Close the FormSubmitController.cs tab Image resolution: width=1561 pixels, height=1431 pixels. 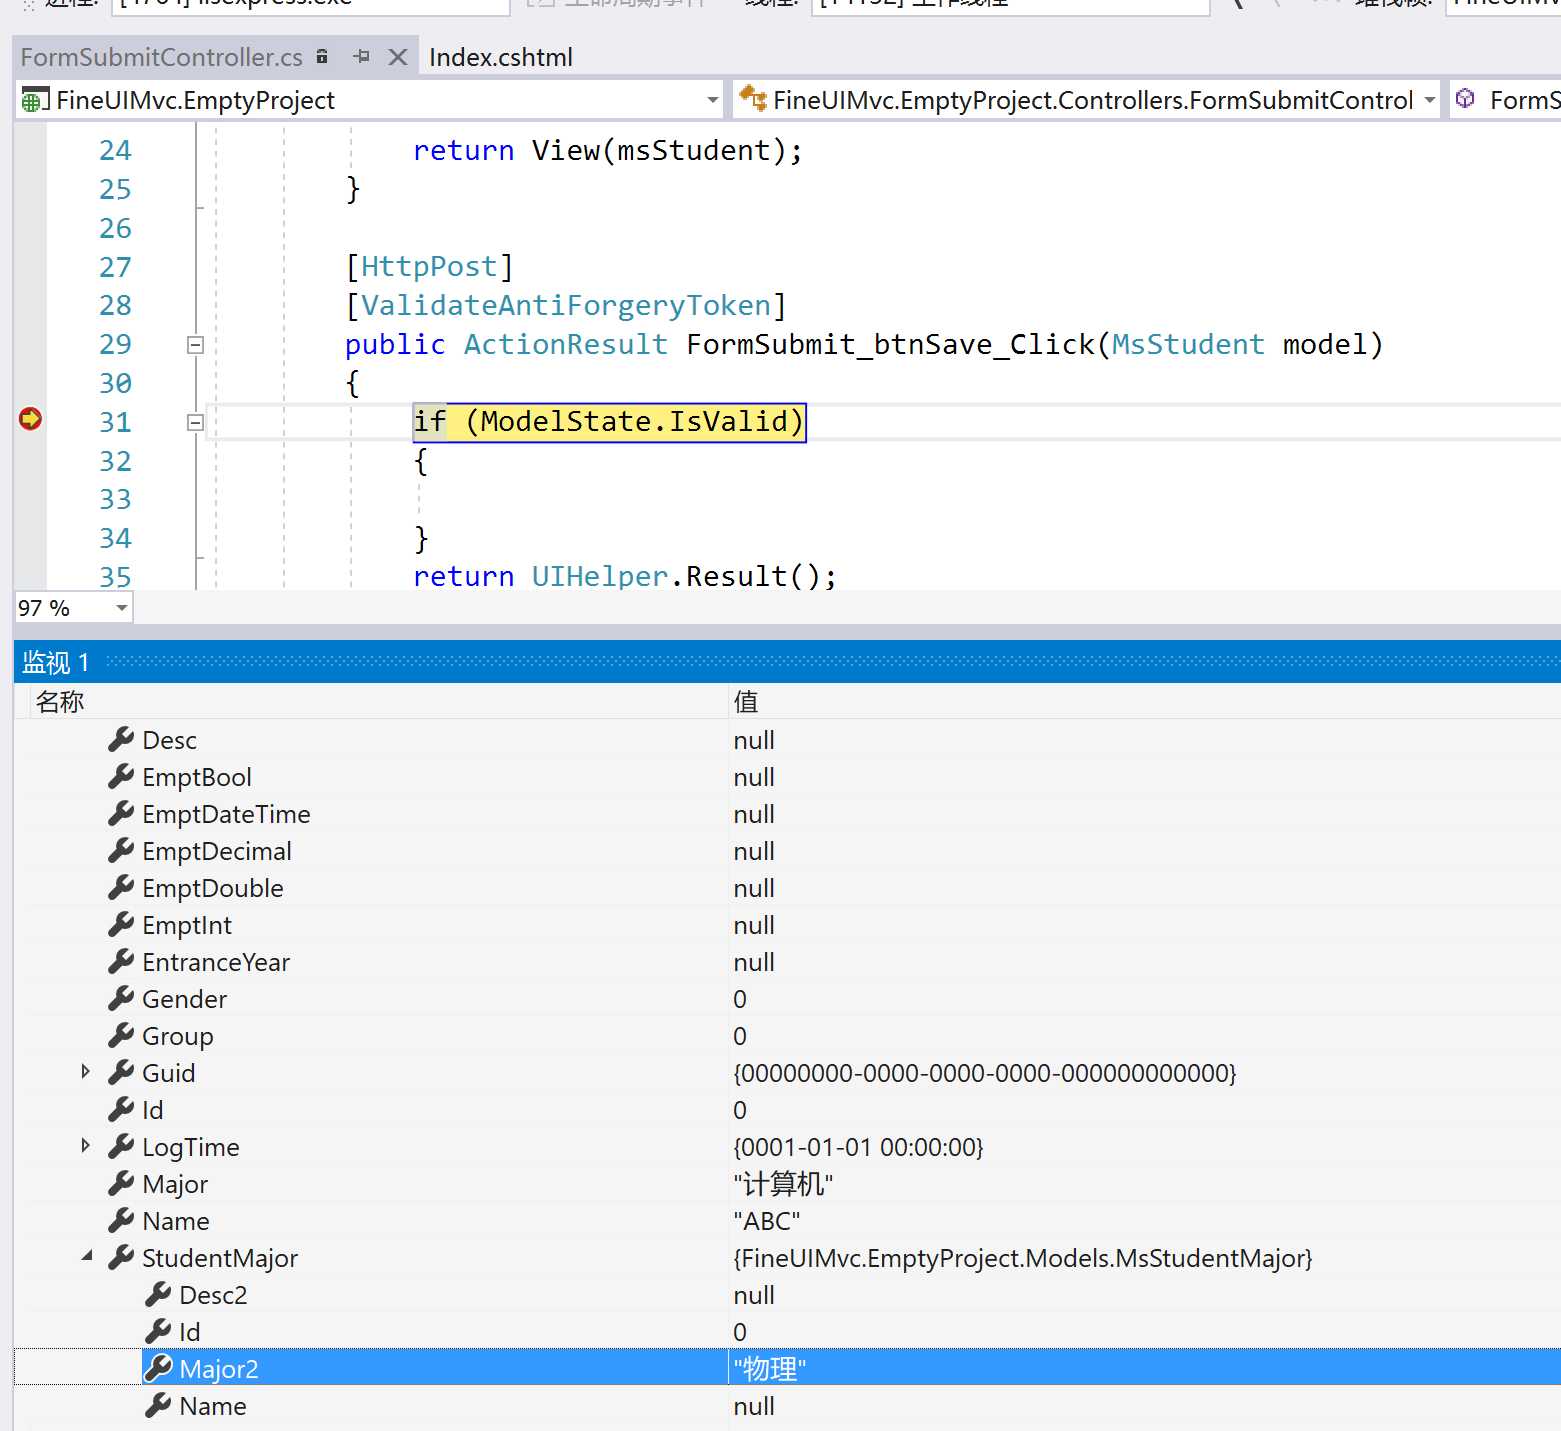point(398,57)
